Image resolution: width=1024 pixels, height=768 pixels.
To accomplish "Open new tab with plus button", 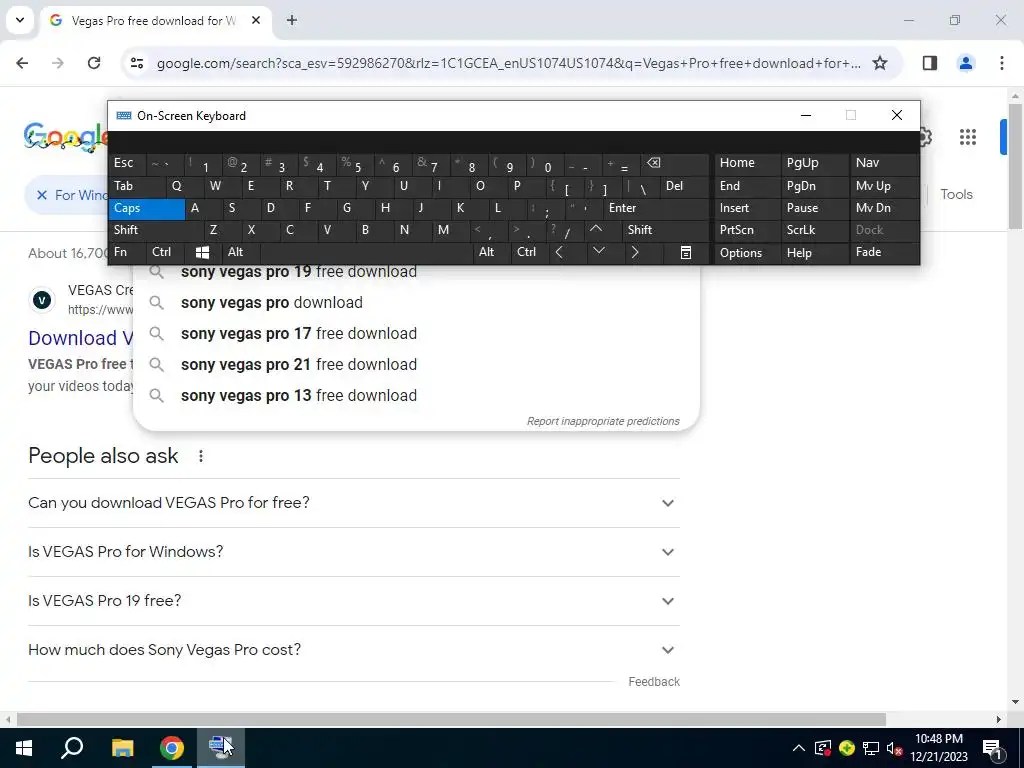I will click(x=292, y=20).
